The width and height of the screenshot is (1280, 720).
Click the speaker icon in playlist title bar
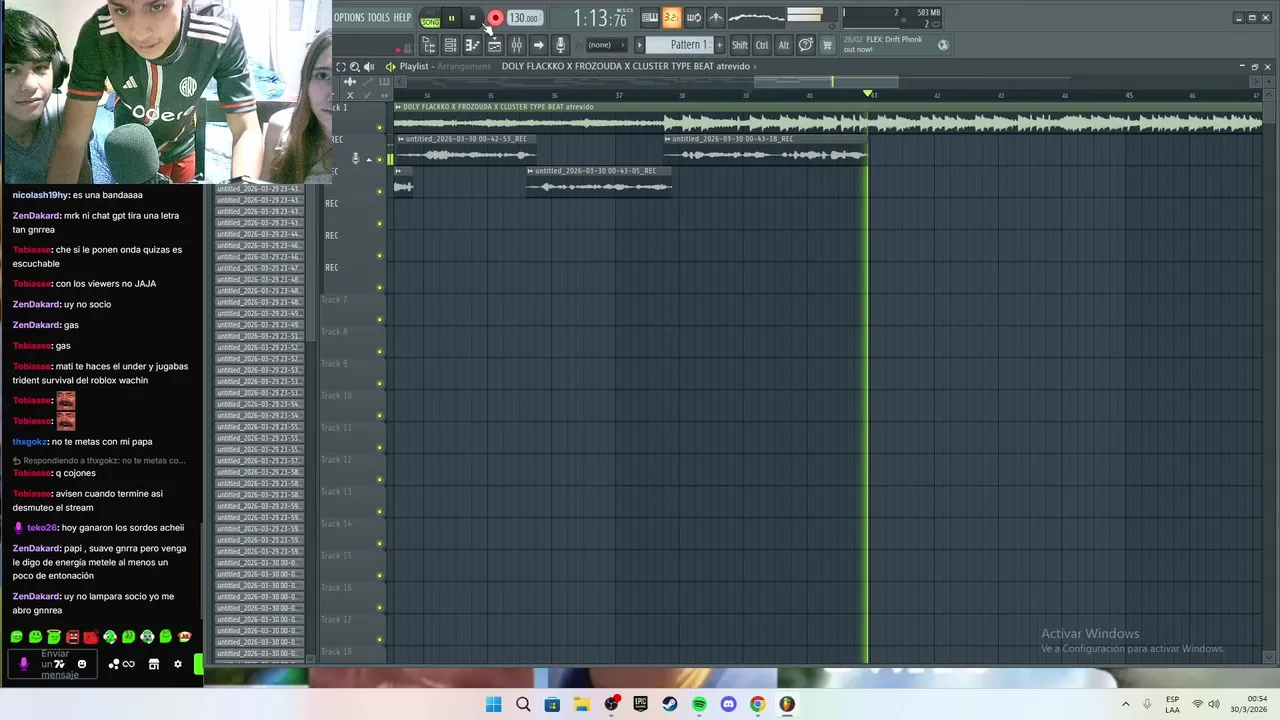[368, 66]
